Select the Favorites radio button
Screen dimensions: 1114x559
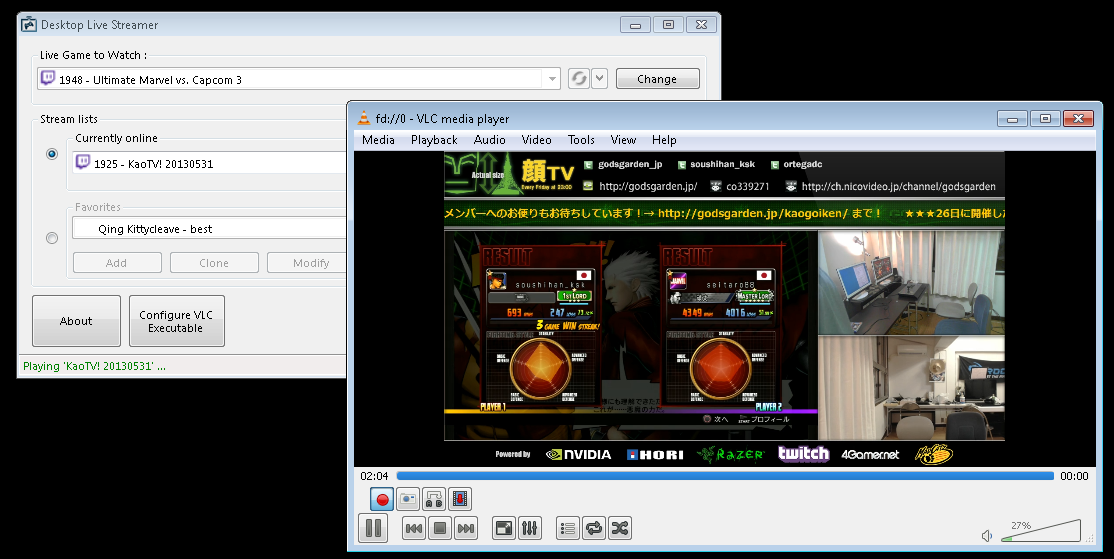(x=52, y=238)
